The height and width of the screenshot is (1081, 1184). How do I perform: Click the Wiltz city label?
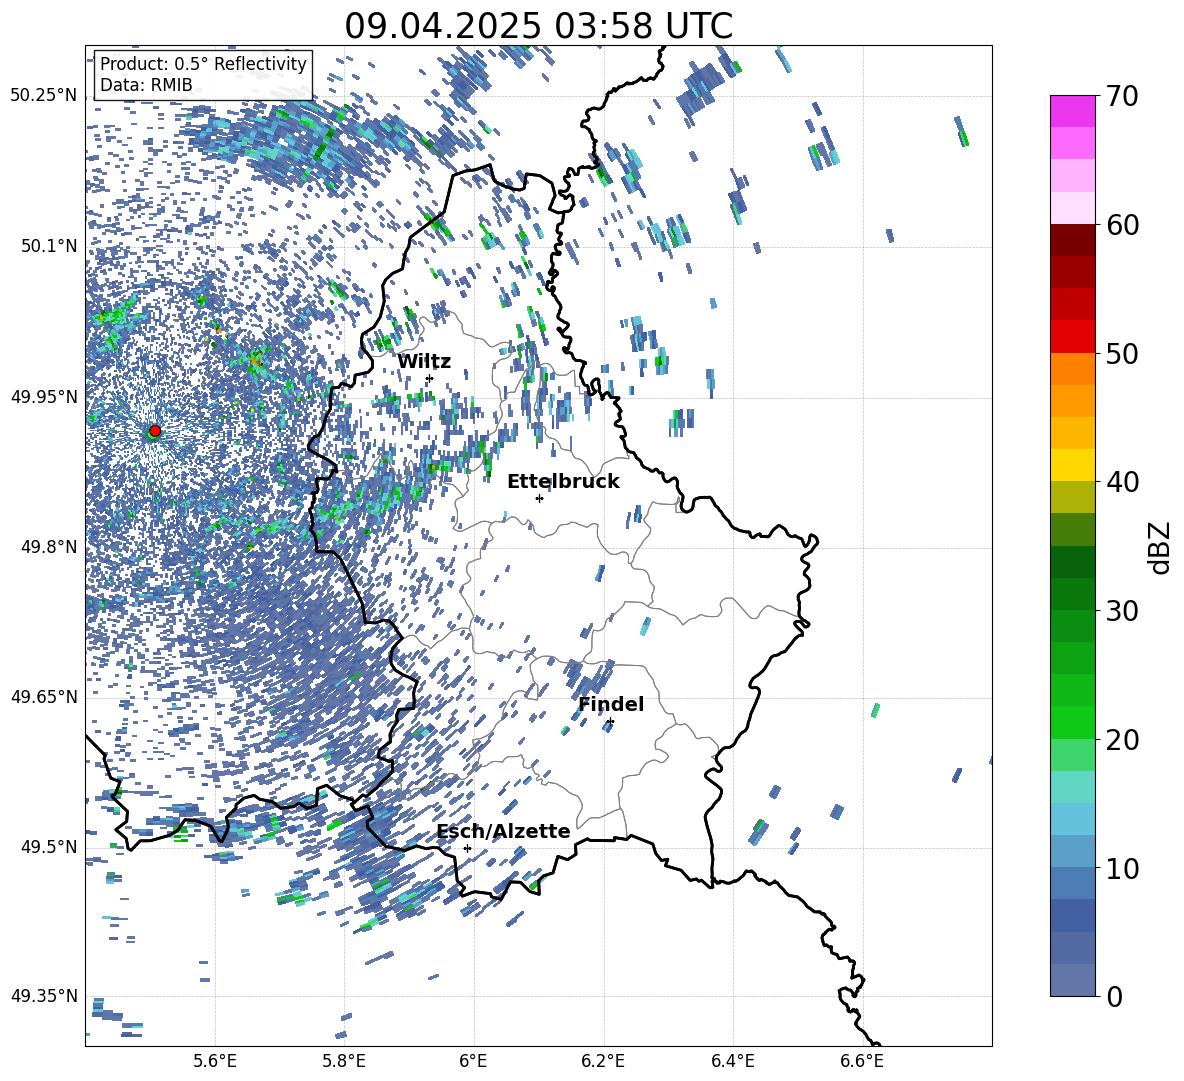tap(424, 362)
